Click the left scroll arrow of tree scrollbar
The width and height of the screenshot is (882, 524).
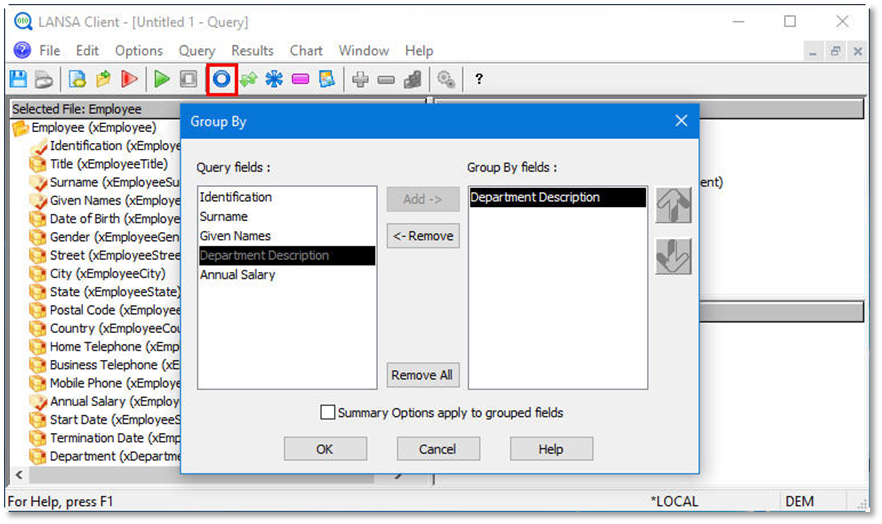[20, 475]
